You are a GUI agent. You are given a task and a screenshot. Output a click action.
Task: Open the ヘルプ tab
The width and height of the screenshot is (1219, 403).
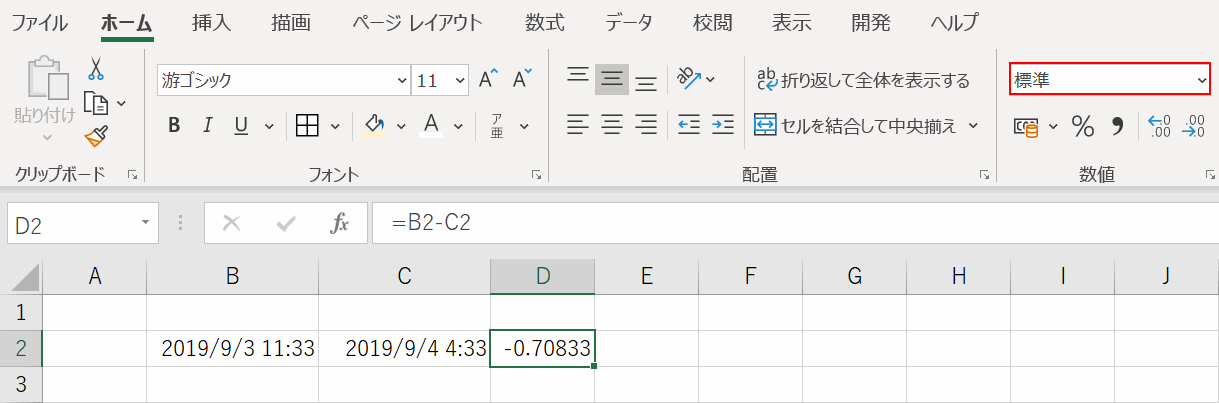pos(954,22)
